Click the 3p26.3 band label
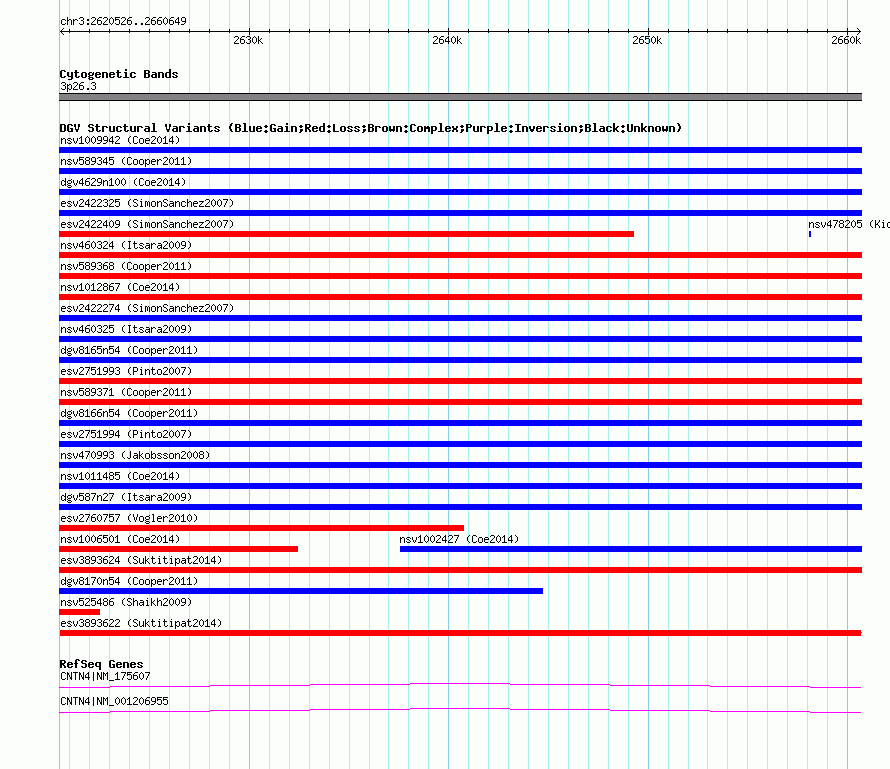The width and height of the screenshot is (890, 769). pos(78,86)
